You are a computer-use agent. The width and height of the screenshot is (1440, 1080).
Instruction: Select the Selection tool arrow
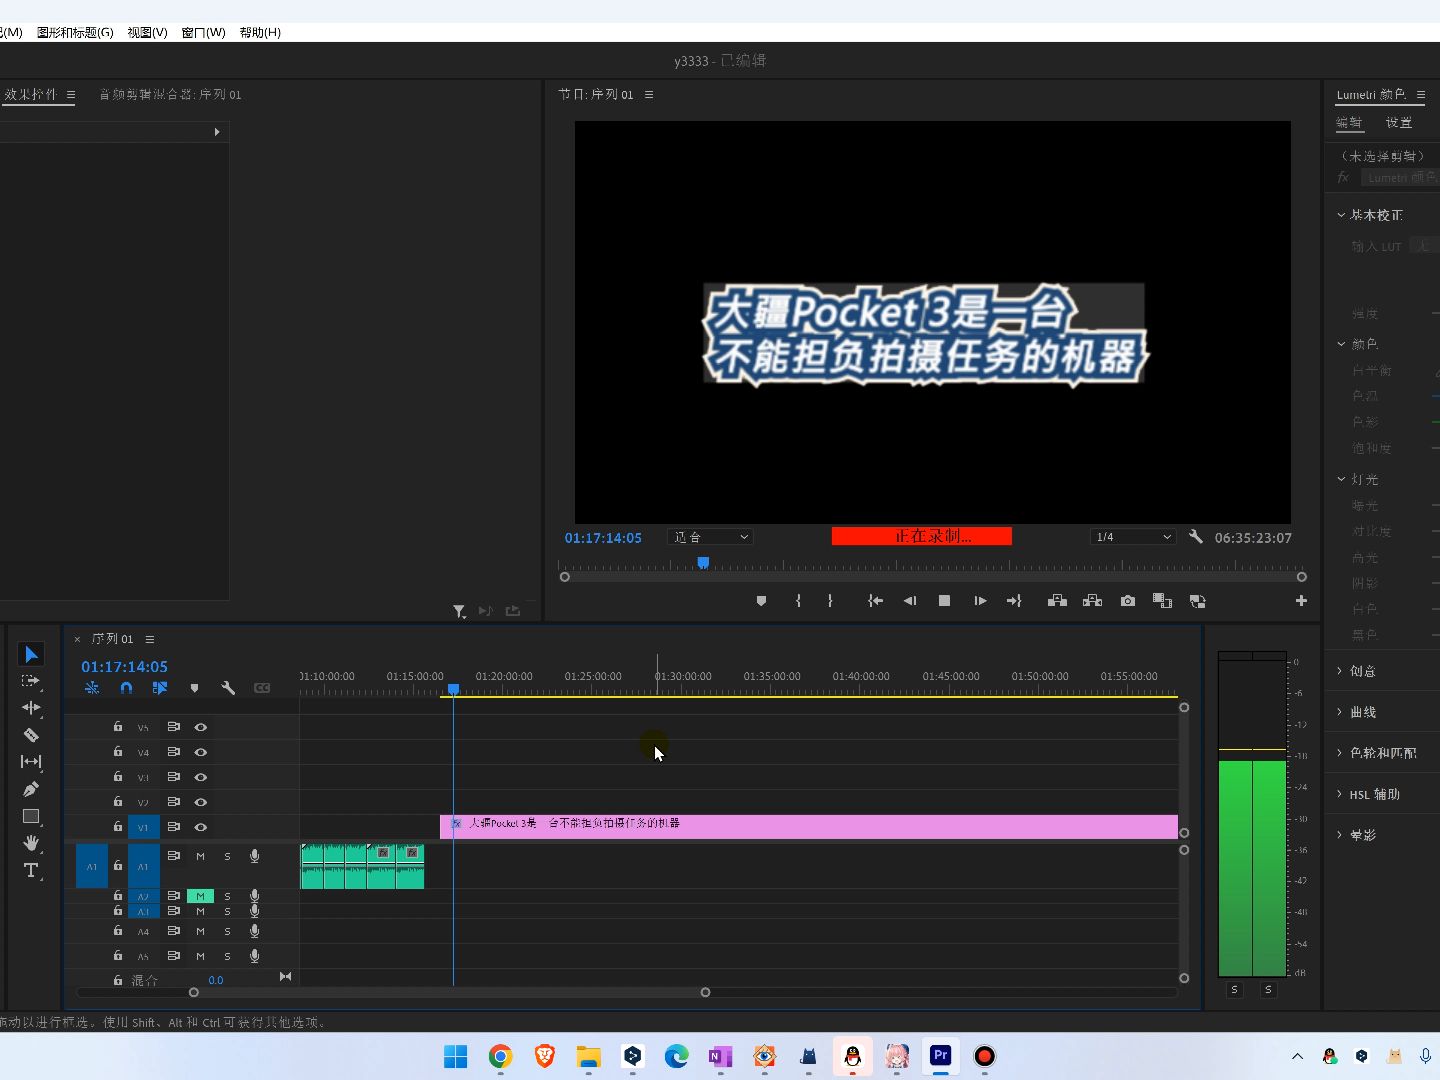tap(31, 654)
